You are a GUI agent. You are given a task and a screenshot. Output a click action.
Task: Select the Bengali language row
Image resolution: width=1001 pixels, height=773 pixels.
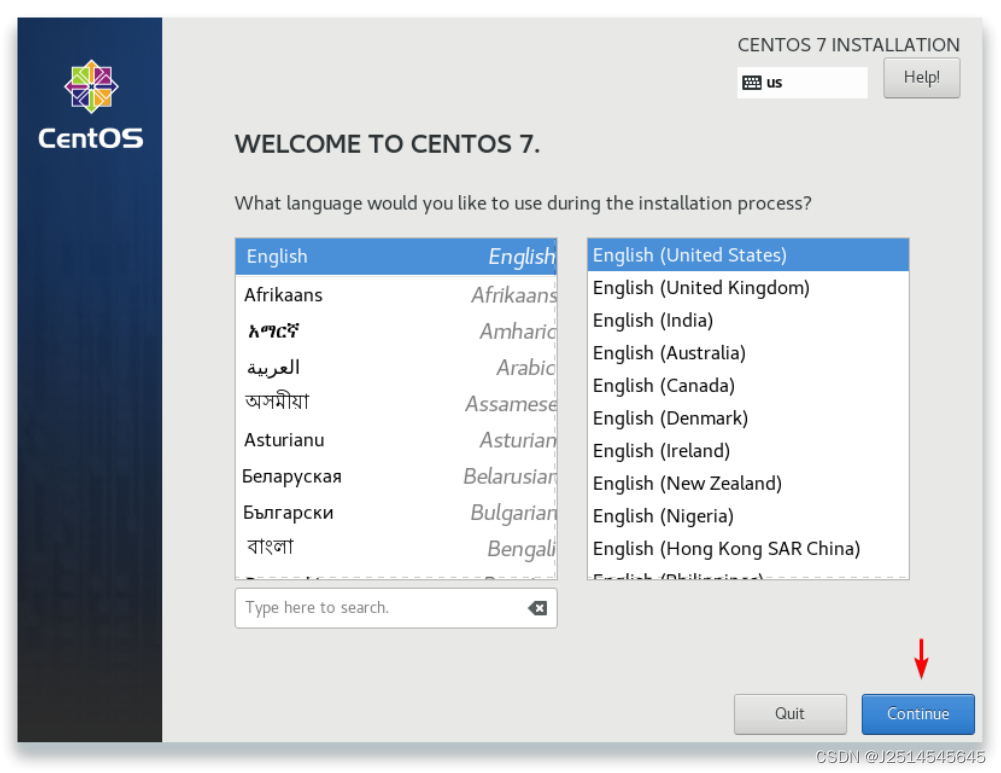396,548
